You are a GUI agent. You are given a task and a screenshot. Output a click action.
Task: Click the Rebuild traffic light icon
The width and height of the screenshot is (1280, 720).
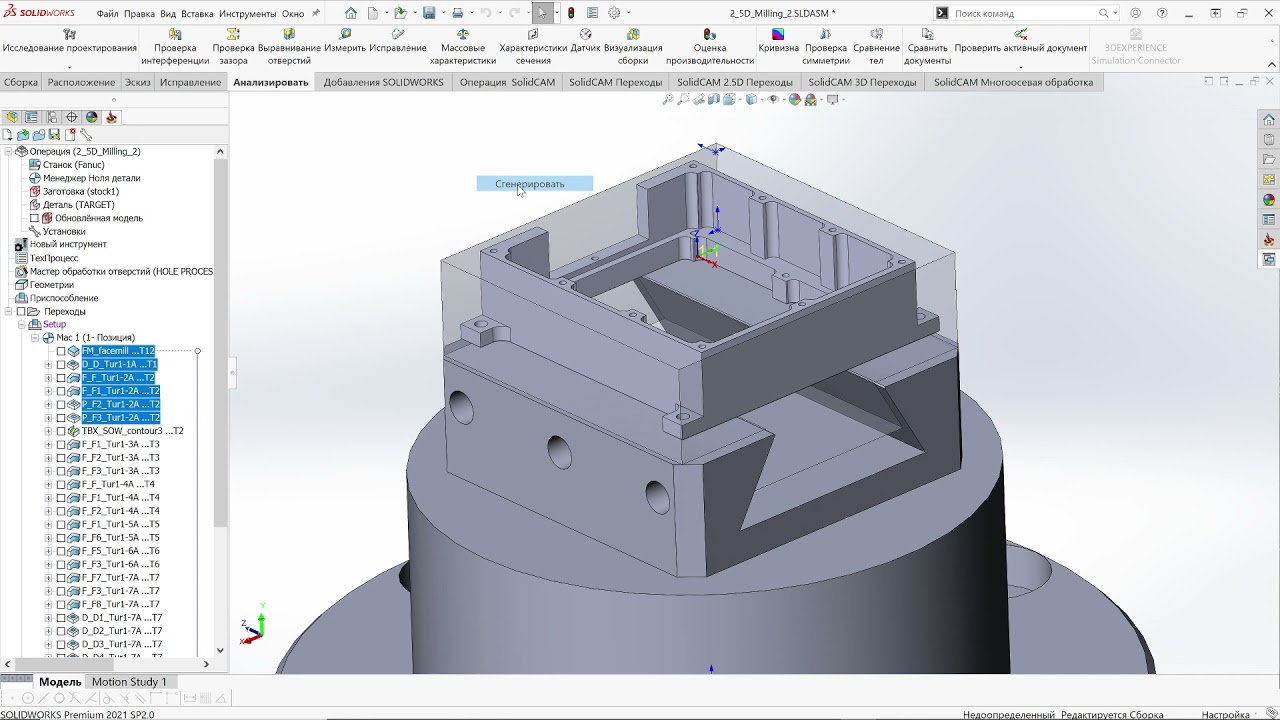click(x=571, y=13)
